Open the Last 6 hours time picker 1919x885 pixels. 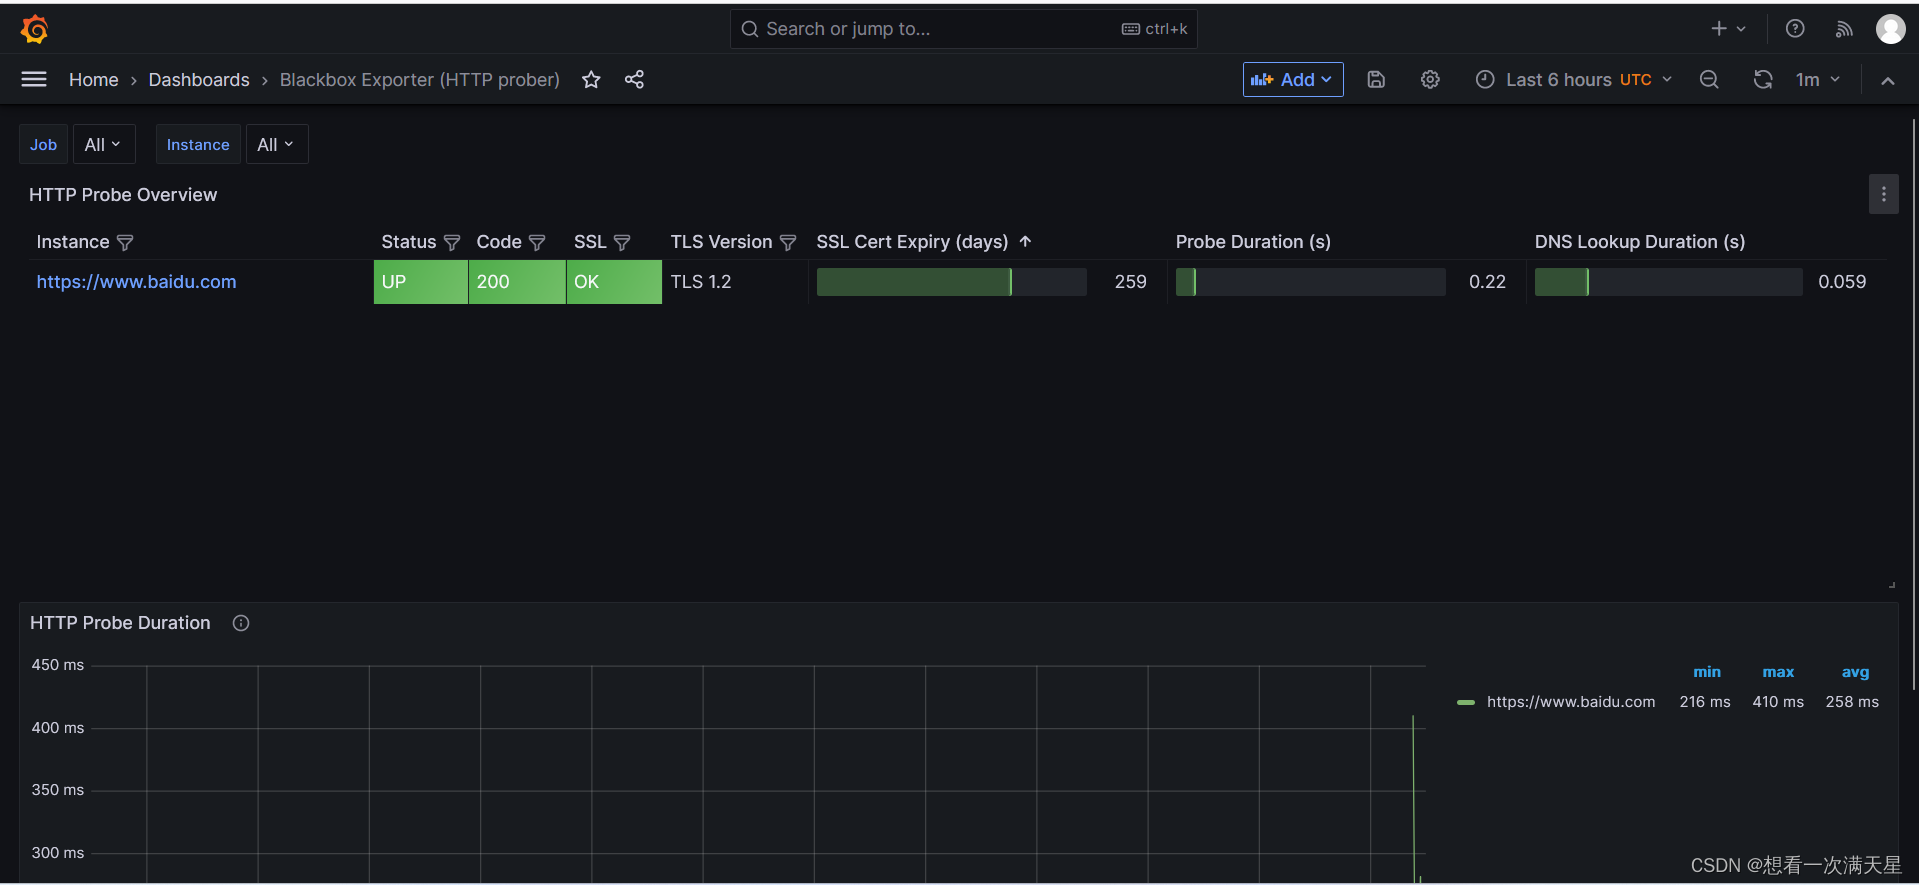tap(1574, 79)
